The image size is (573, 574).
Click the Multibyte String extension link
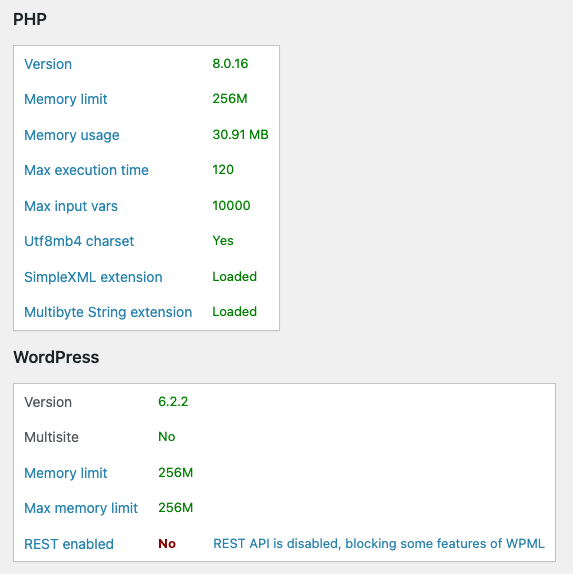(x=108, y=312)
